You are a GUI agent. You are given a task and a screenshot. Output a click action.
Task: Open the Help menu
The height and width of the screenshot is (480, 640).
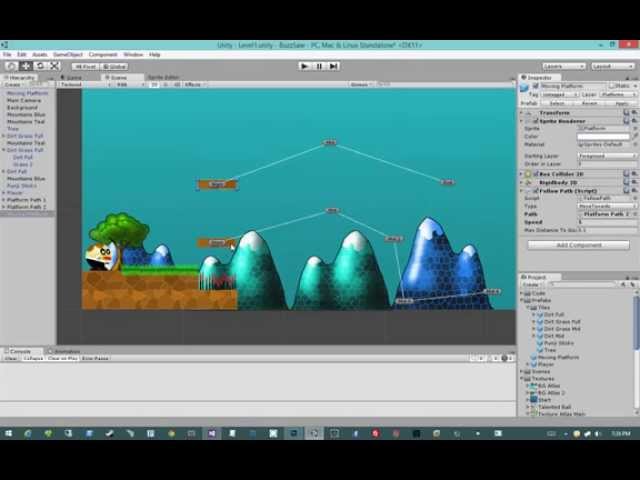(154, 54)
